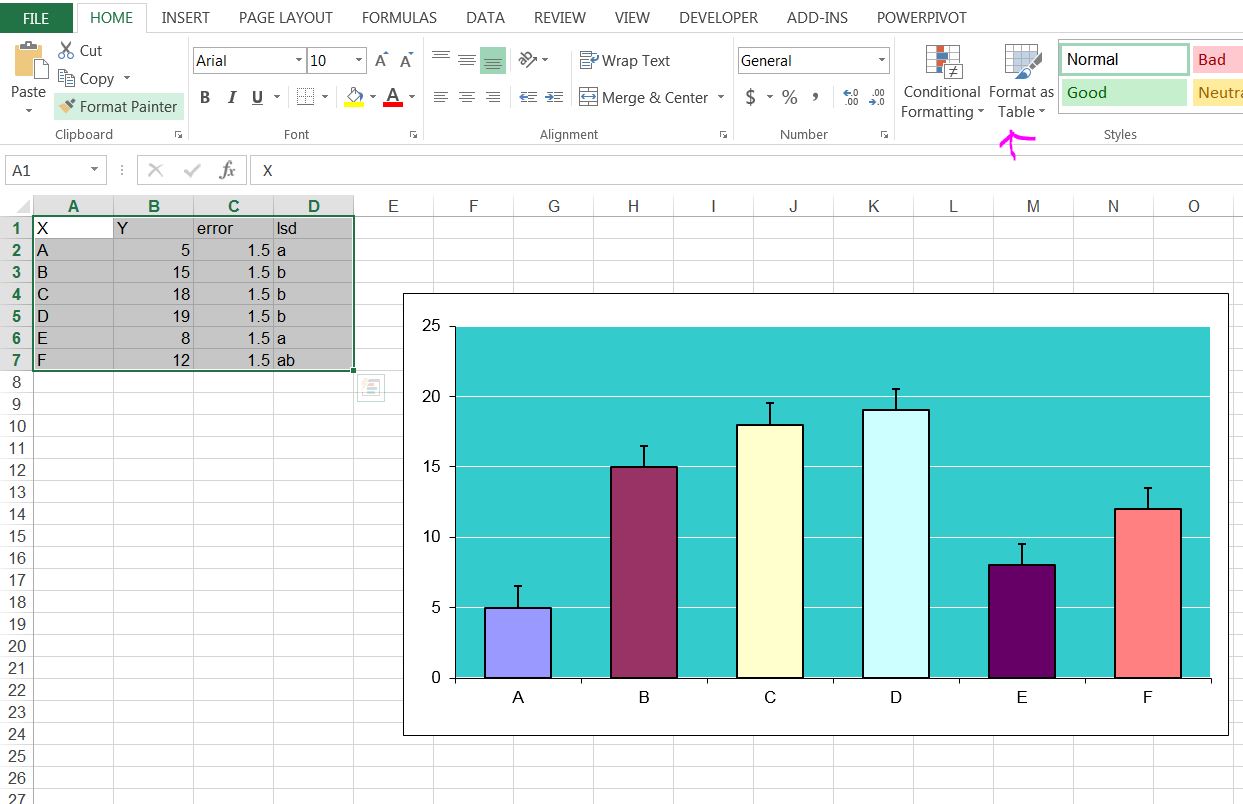
Task: Toggle italic formatting
Action: 232,97
